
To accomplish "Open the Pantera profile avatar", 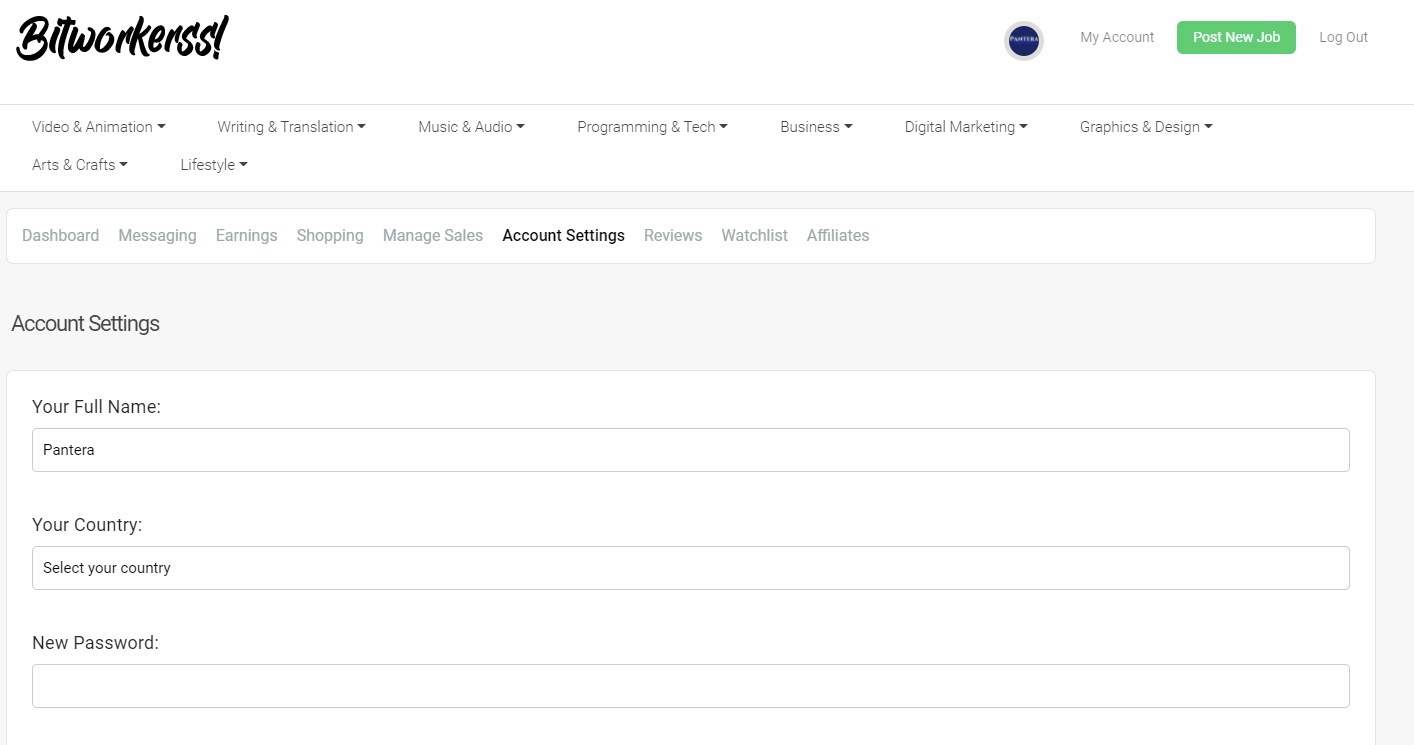I will pos(1024,41).
